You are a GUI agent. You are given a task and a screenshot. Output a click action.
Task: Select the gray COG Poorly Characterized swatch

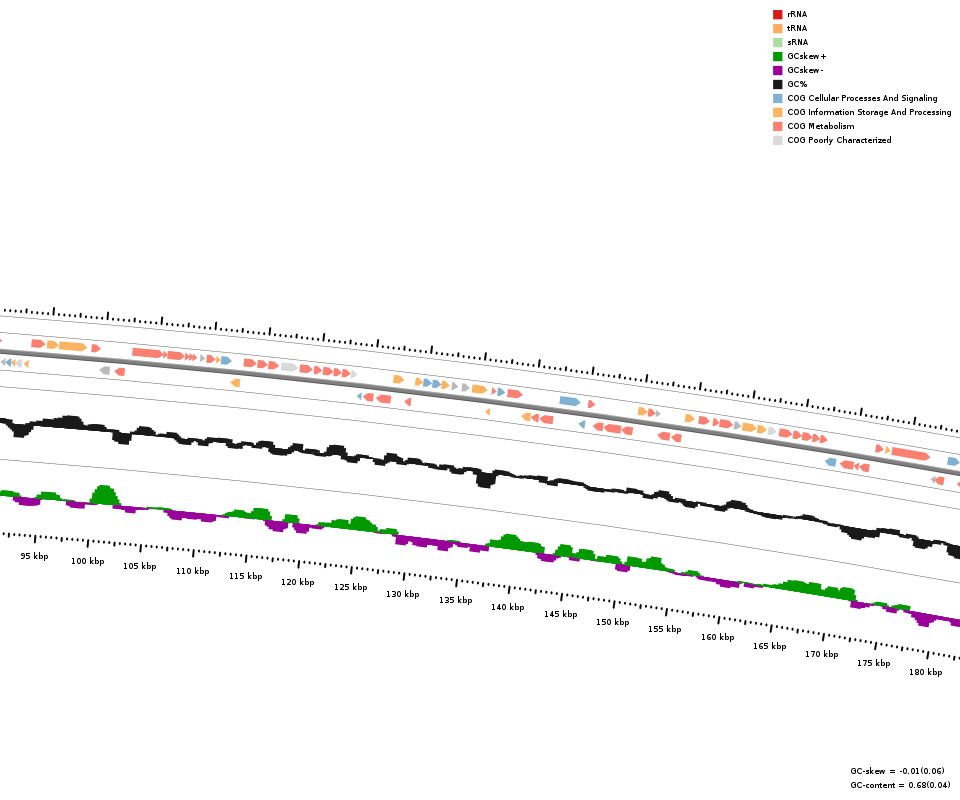pos(777,140)
